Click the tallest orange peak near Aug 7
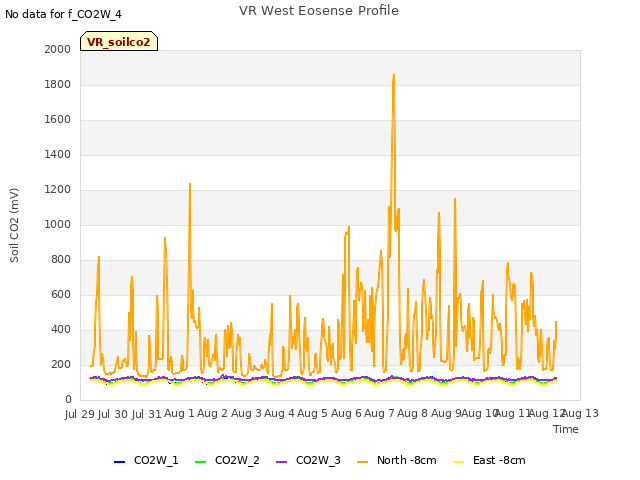640x480 pixels. (x=393, y=75)
